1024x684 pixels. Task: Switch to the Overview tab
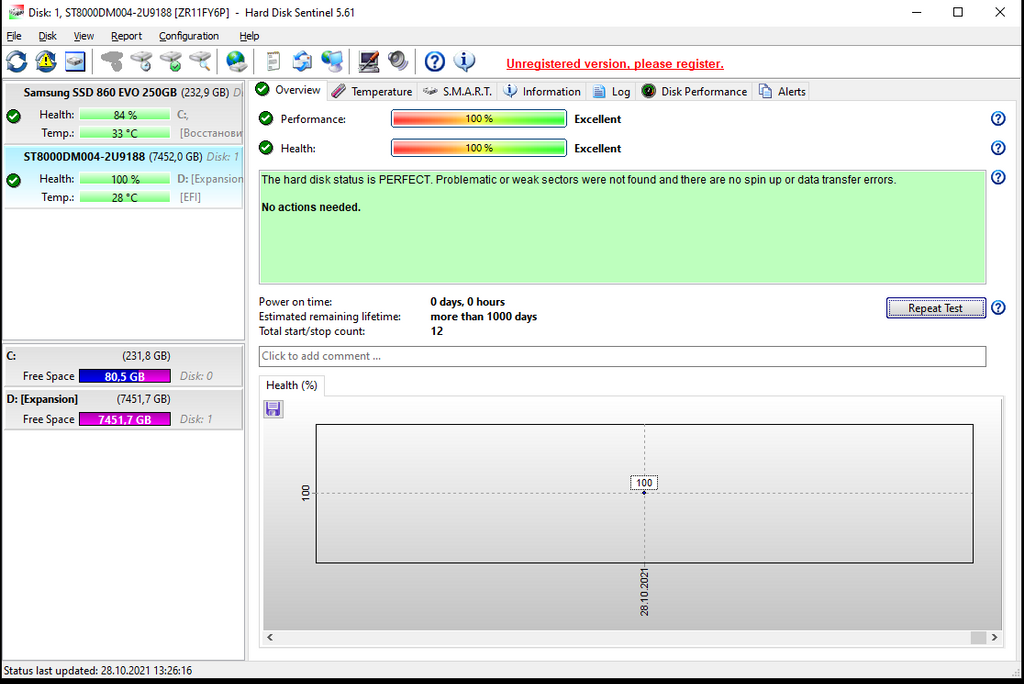[288, 90]
